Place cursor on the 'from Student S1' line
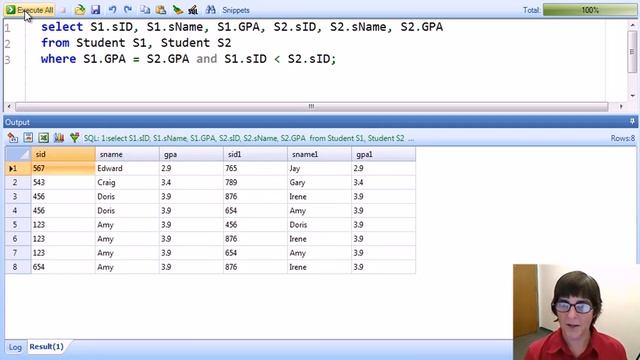640x360 pixels. [x=136, y=43]
